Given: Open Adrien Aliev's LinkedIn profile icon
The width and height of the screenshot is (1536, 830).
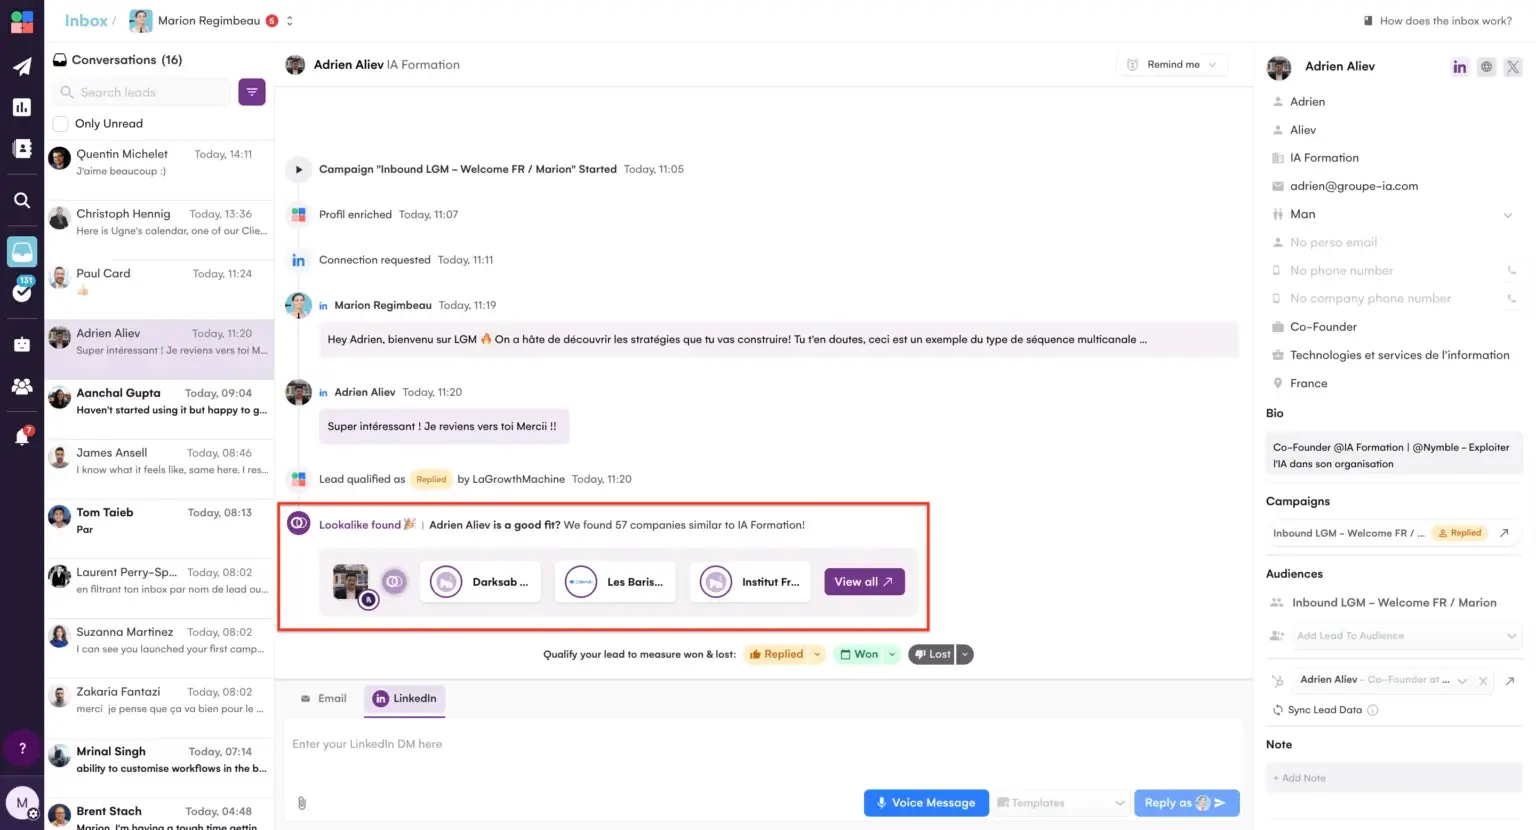Looking at the screenshot, I should pyautogui.click(x=1460, y=67).
